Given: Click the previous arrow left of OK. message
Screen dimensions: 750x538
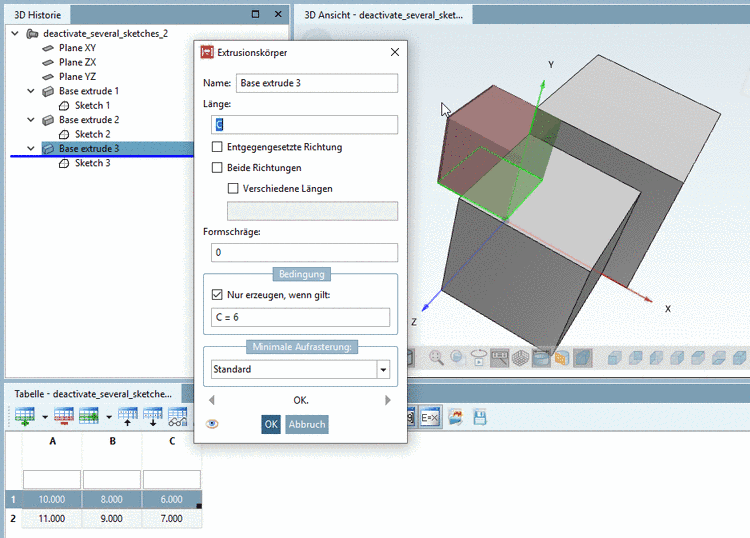Looking at the screenshot, I should point(212,400).
